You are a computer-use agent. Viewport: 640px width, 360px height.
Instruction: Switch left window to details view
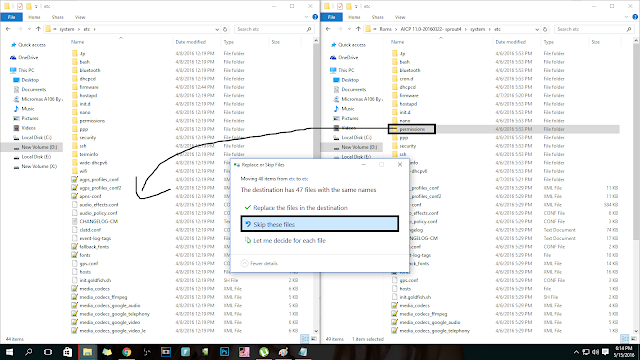coord(304,339)
